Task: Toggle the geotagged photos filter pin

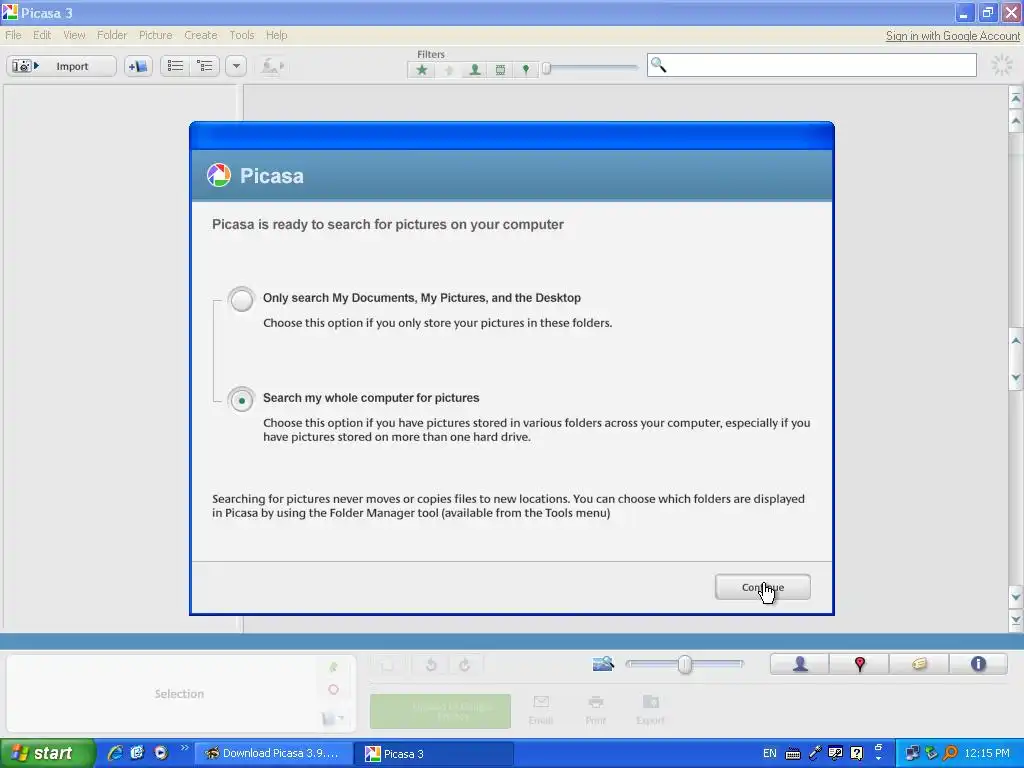Action: coord(526,70)
